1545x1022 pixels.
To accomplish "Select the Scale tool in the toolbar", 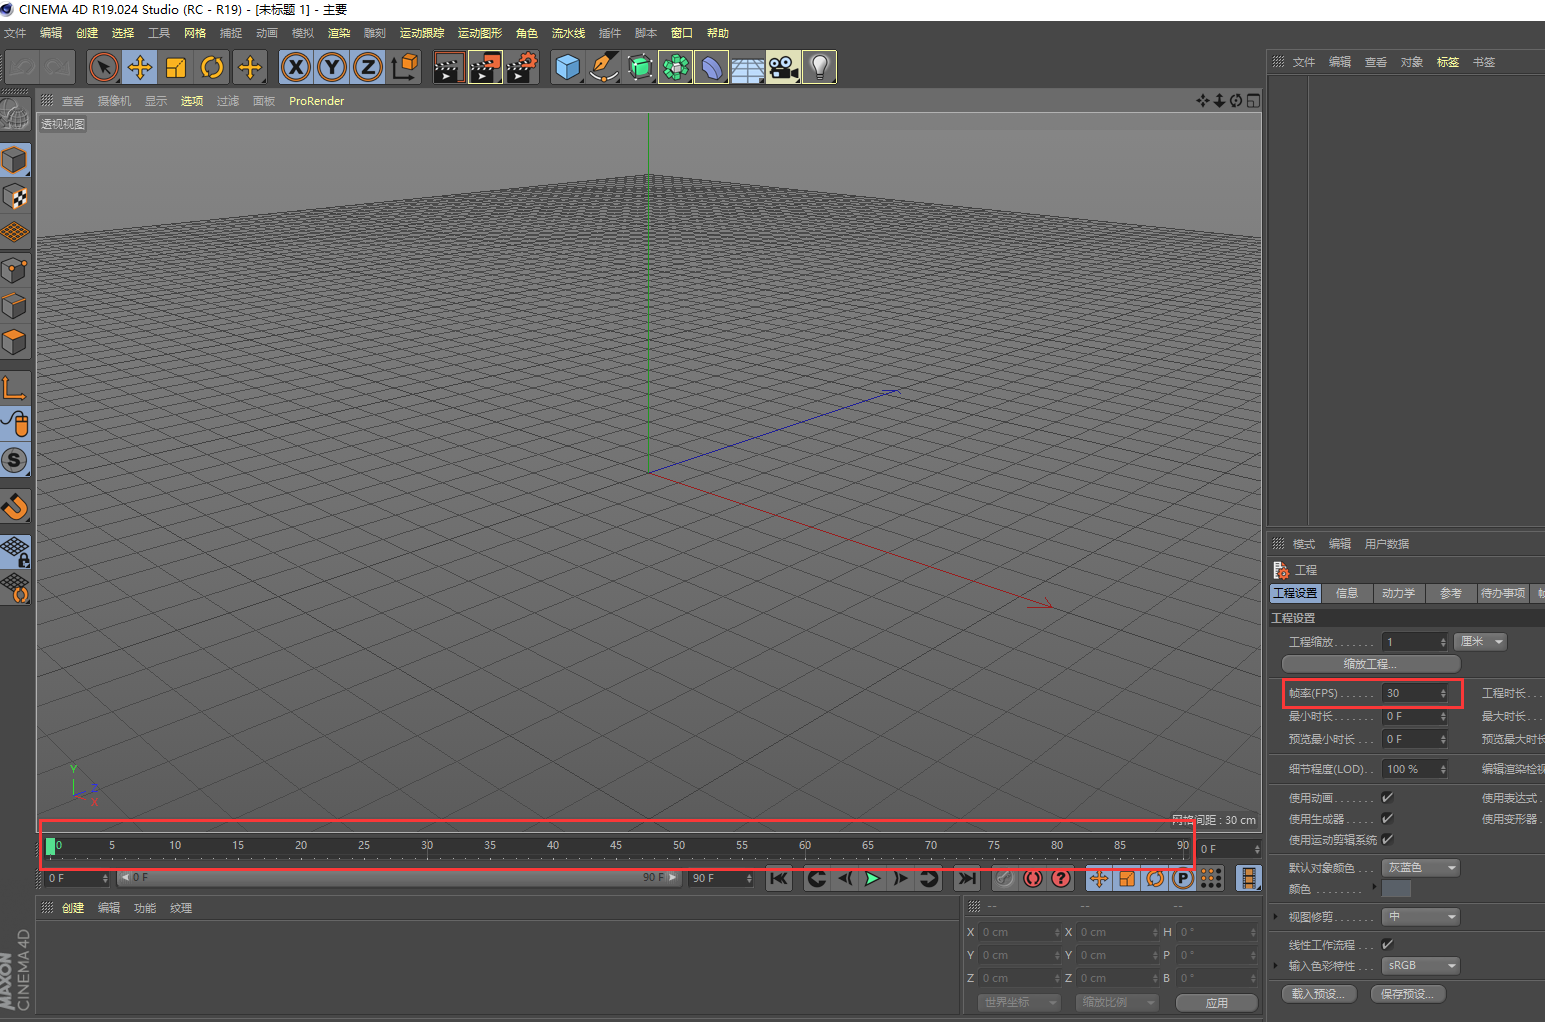I will tap(176, 66).
